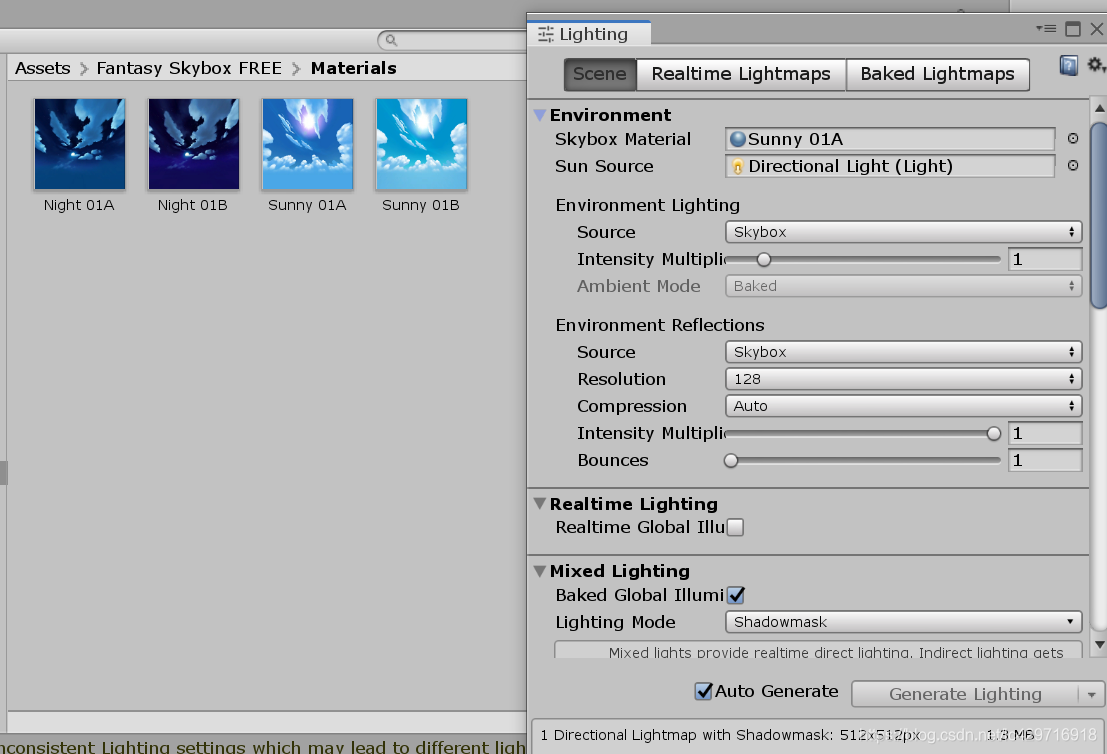Select the Lighting window tab
This screenshot has height=754, width=1107.
point(589,34)
